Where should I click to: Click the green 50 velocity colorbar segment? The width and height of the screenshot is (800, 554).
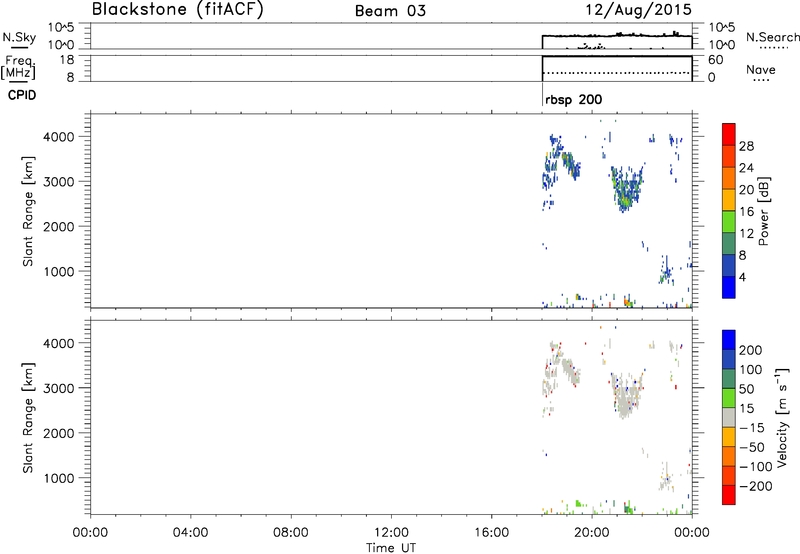pos(729,398)
